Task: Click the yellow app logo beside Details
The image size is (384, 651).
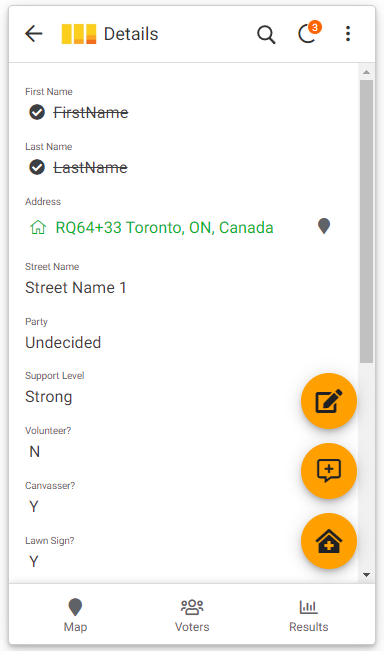Action: [x=79, y=34]
